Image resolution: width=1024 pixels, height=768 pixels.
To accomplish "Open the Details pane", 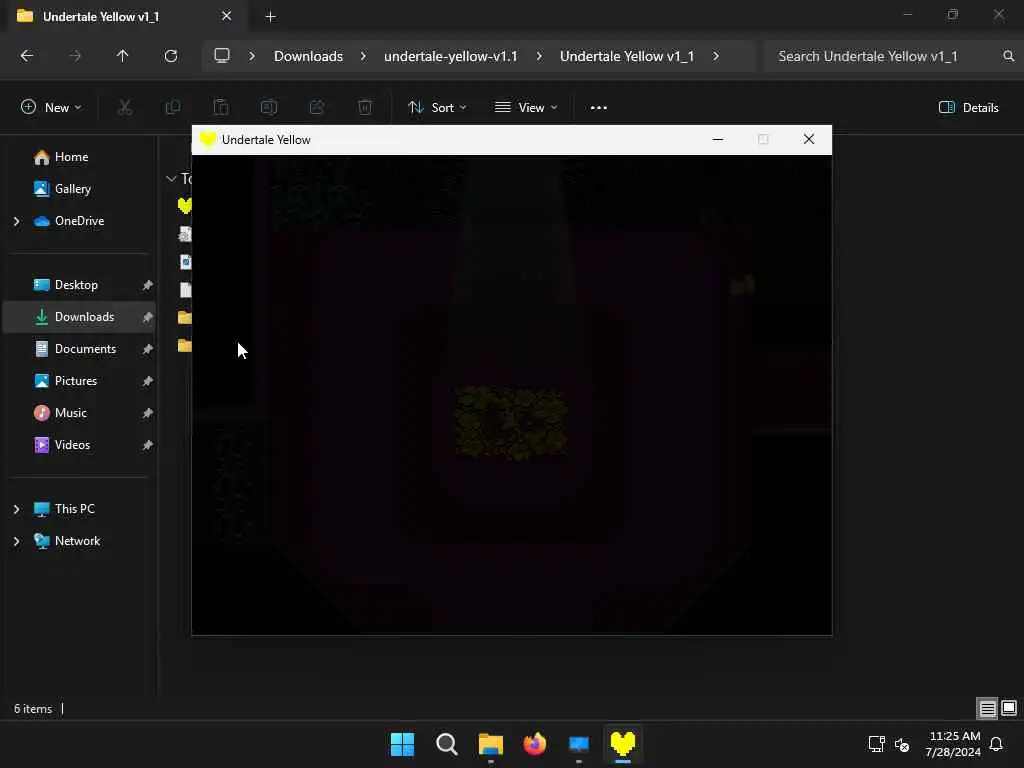I will pos(968,108).
